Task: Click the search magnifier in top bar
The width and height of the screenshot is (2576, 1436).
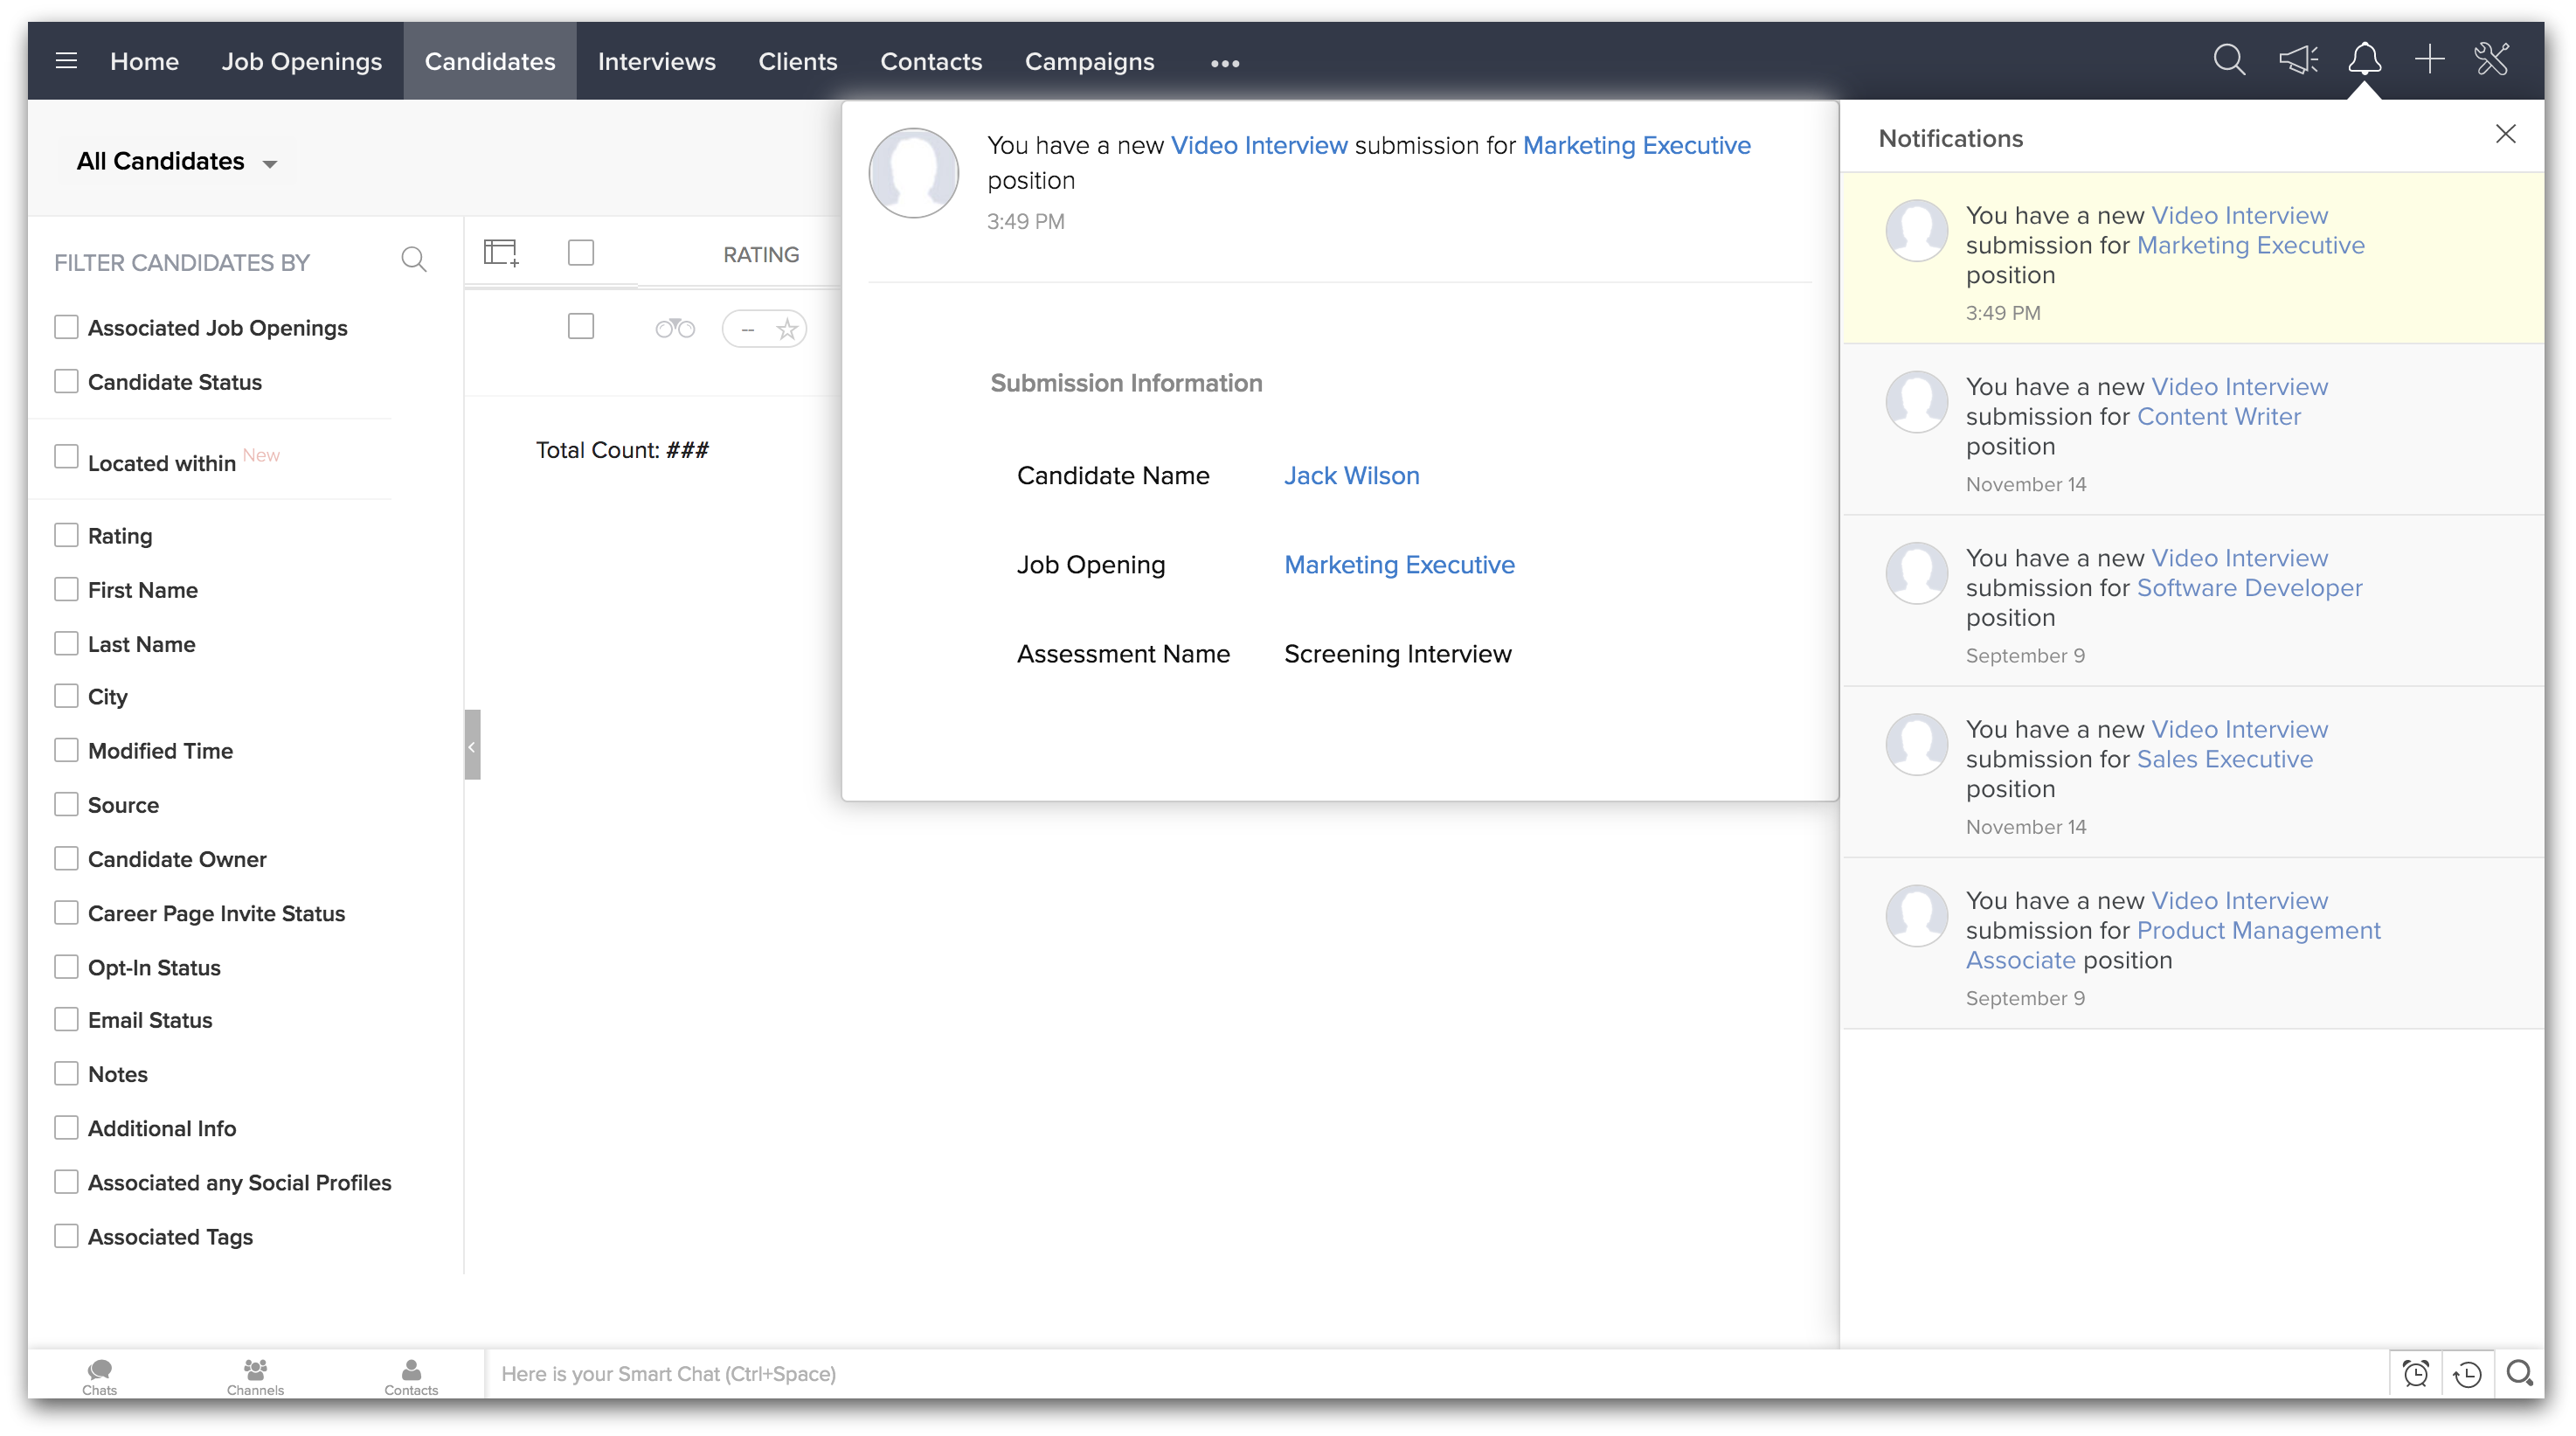Action: point(2228,60)
